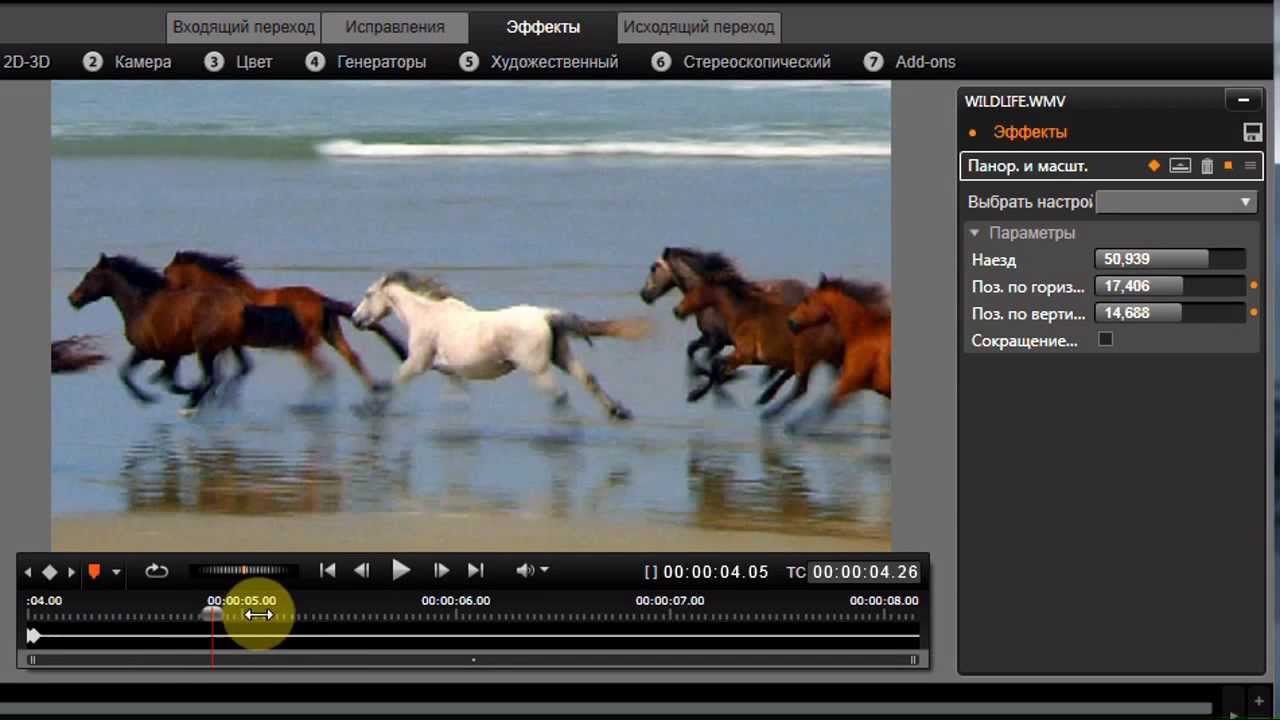
Task: Open the Цвет effects category
Action: point(238,62)
